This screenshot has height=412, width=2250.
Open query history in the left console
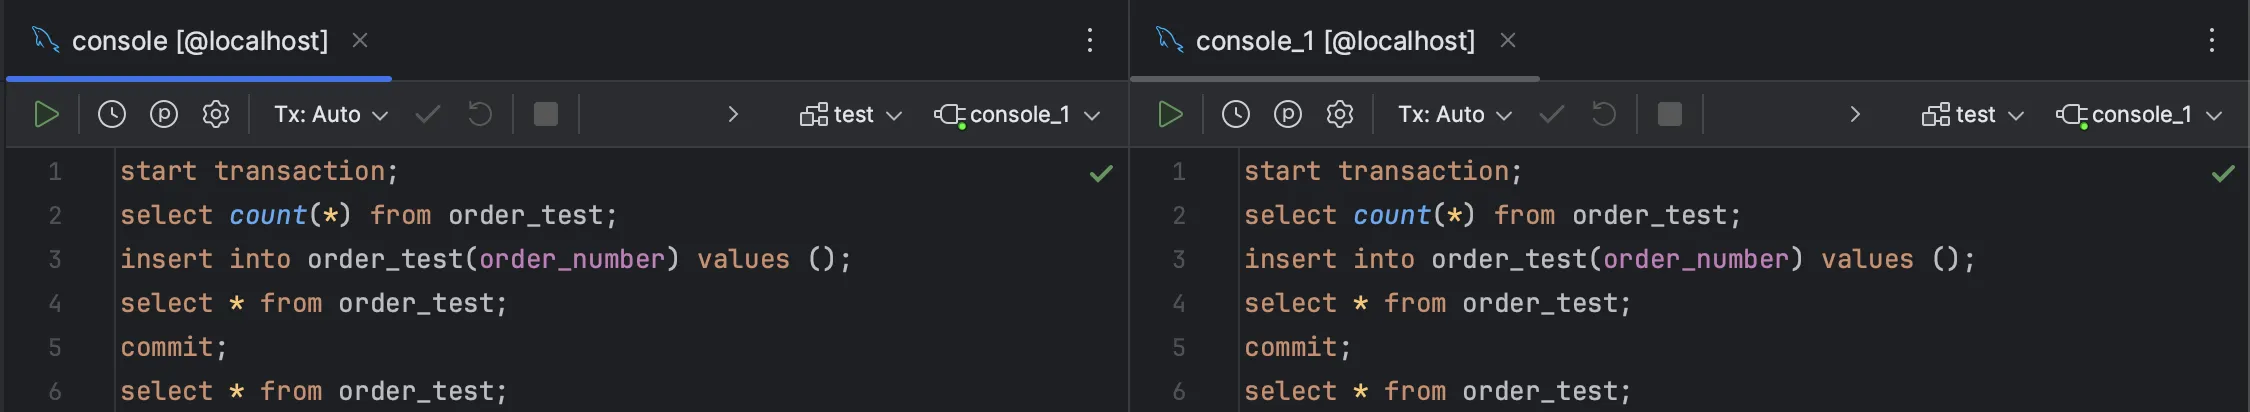point(112,114)
